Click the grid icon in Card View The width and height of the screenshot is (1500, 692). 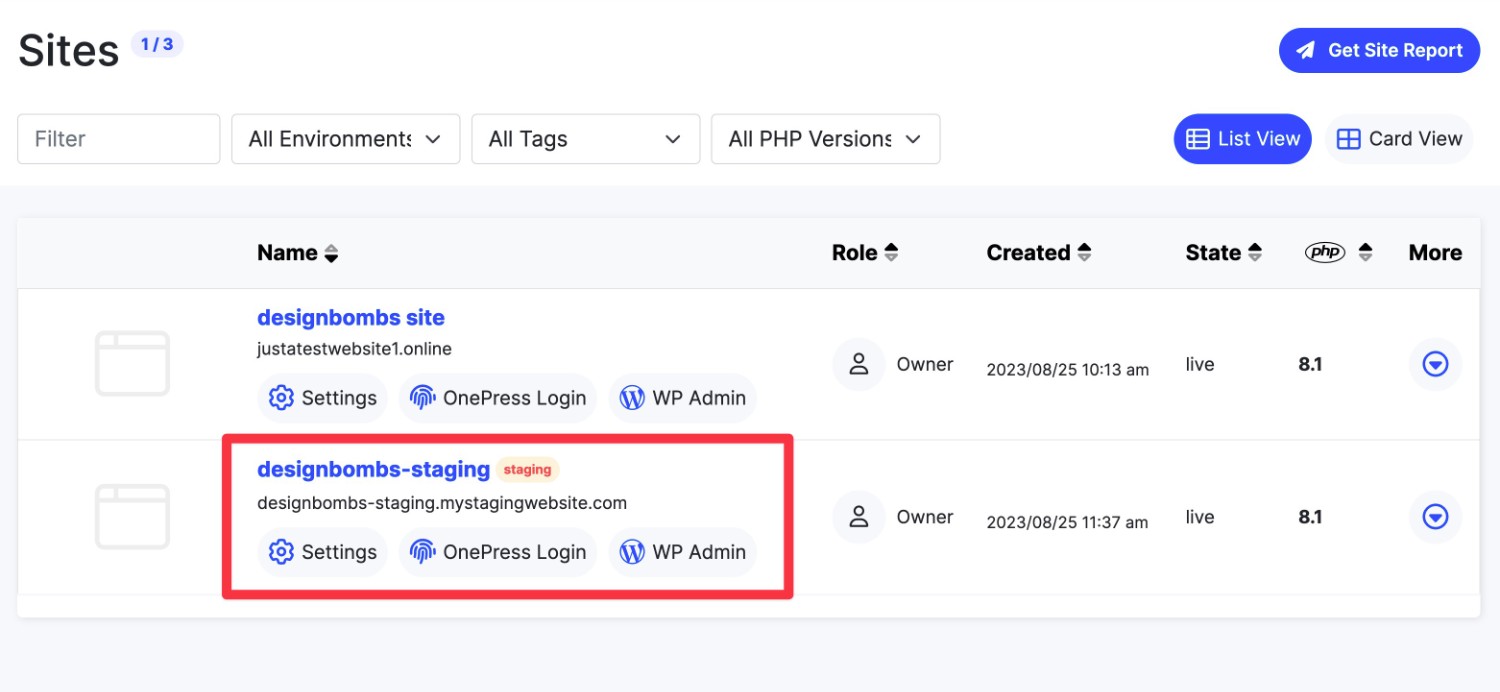1348,140
